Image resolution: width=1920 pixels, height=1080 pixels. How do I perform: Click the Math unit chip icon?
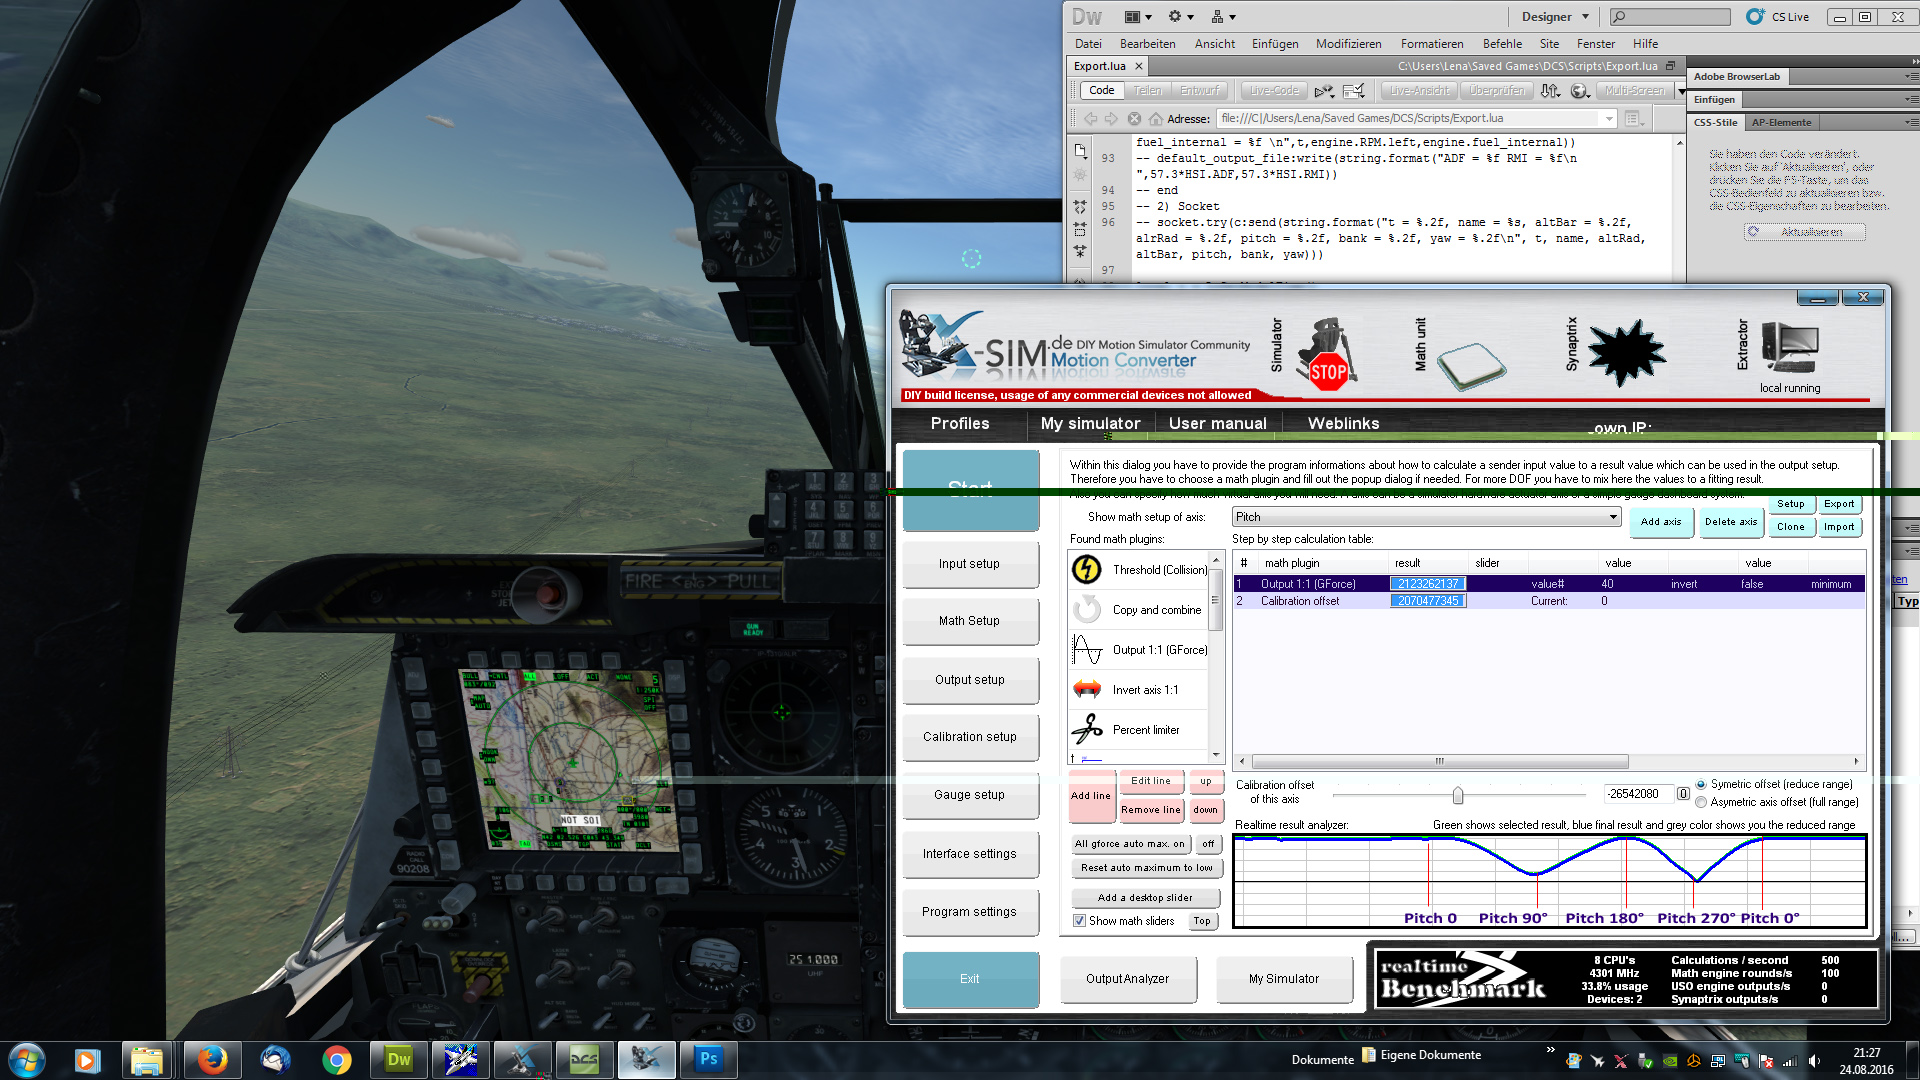tap(1470, 365)
